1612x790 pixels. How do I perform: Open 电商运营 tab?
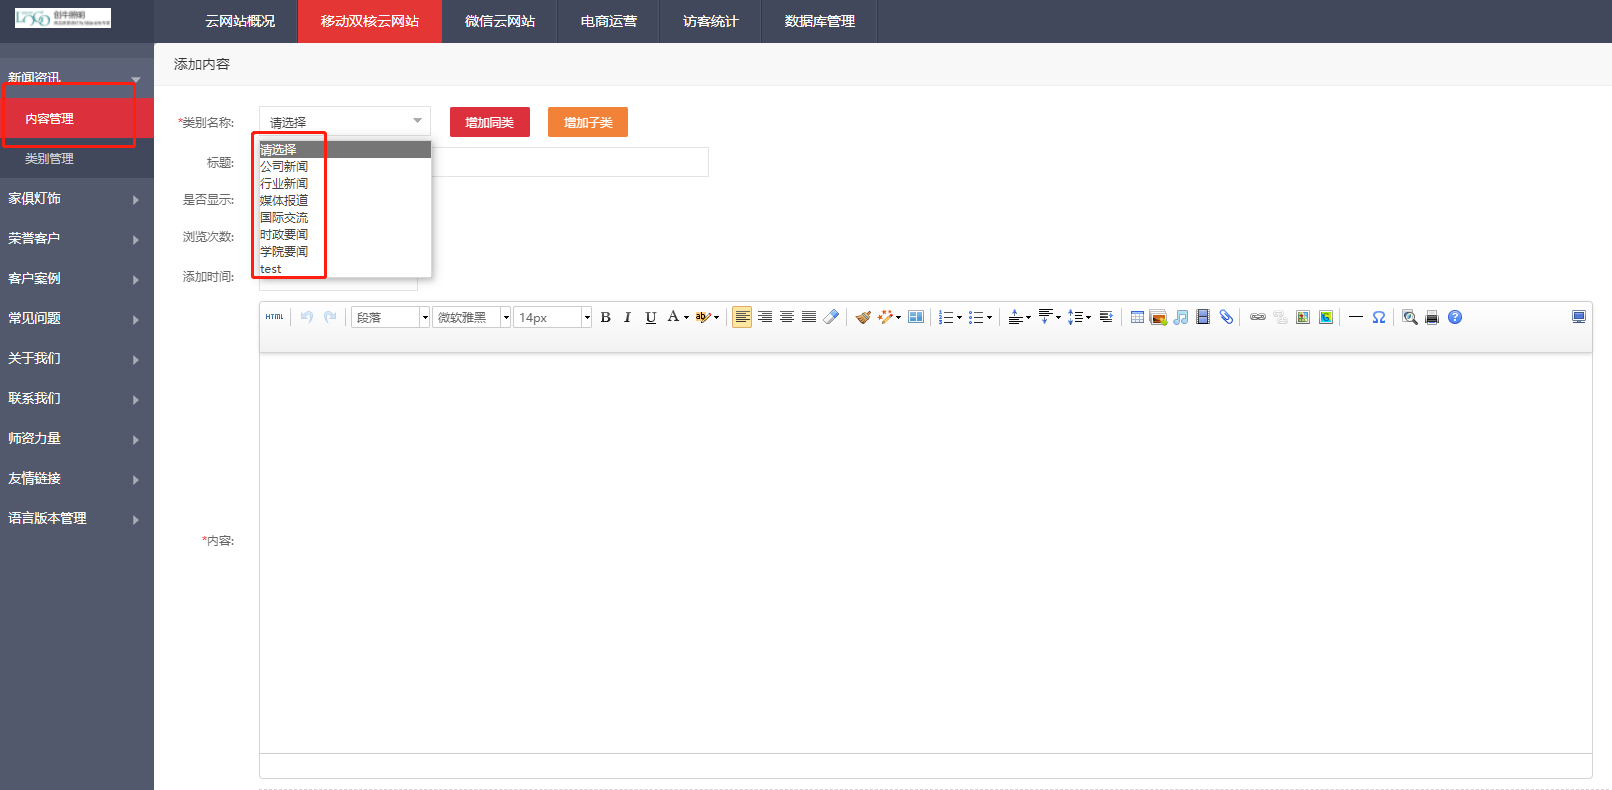point(609,21)
